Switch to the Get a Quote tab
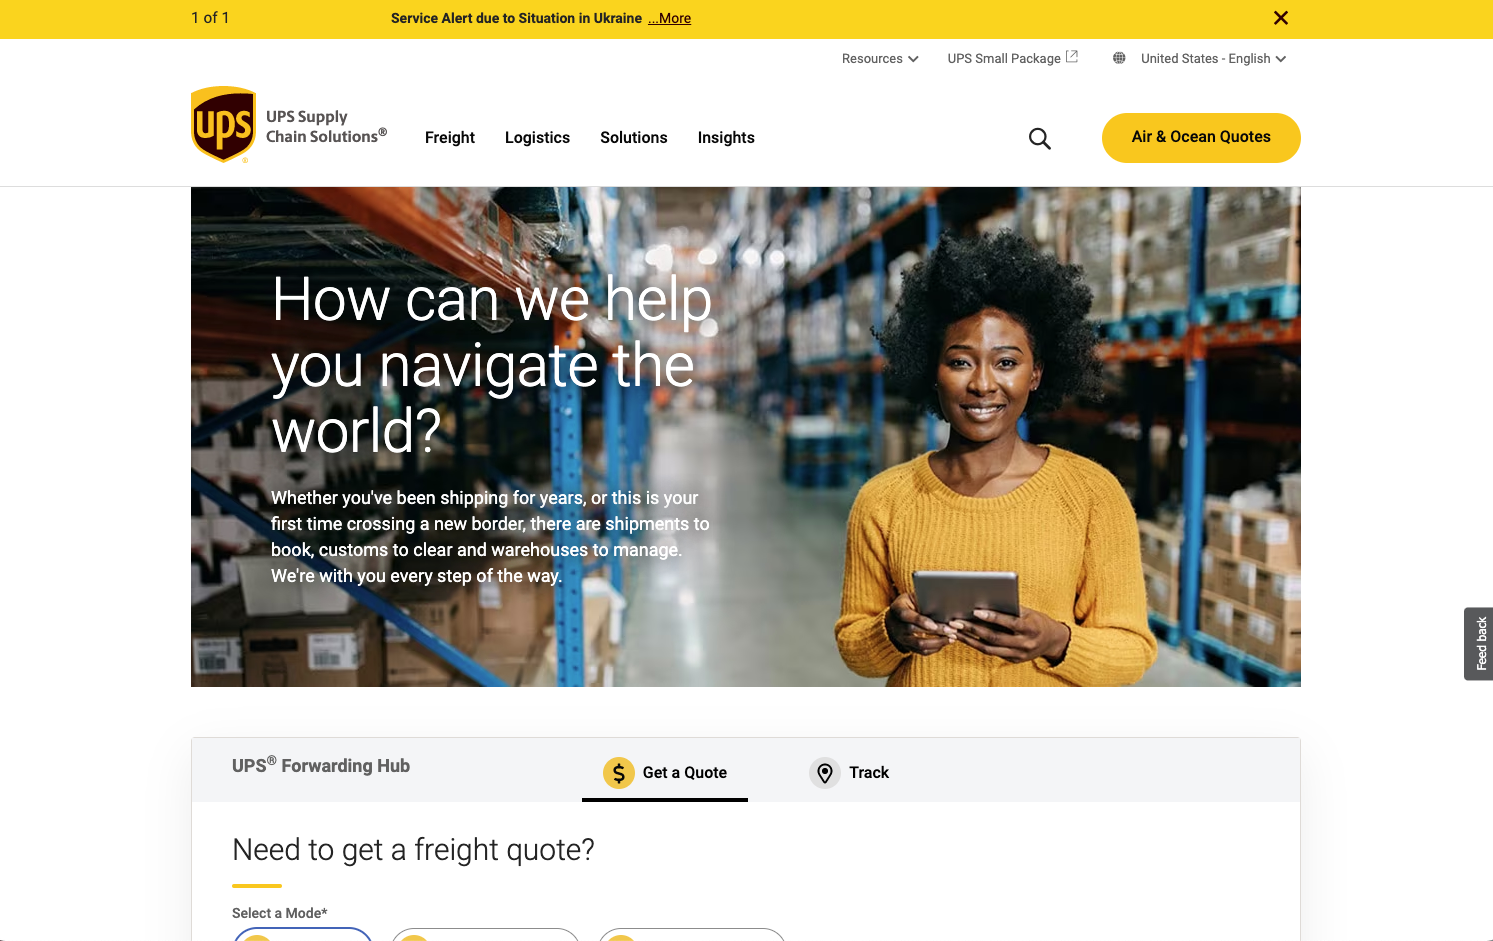Image resolution: width=1493 pixels, height=941 pixels. click(x=665, y=772)
